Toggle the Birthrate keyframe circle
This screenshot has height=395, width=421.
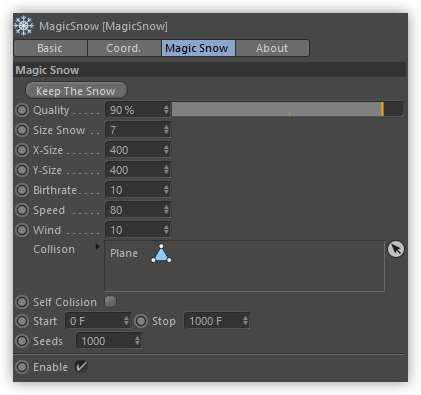click(x=22, y=190)
